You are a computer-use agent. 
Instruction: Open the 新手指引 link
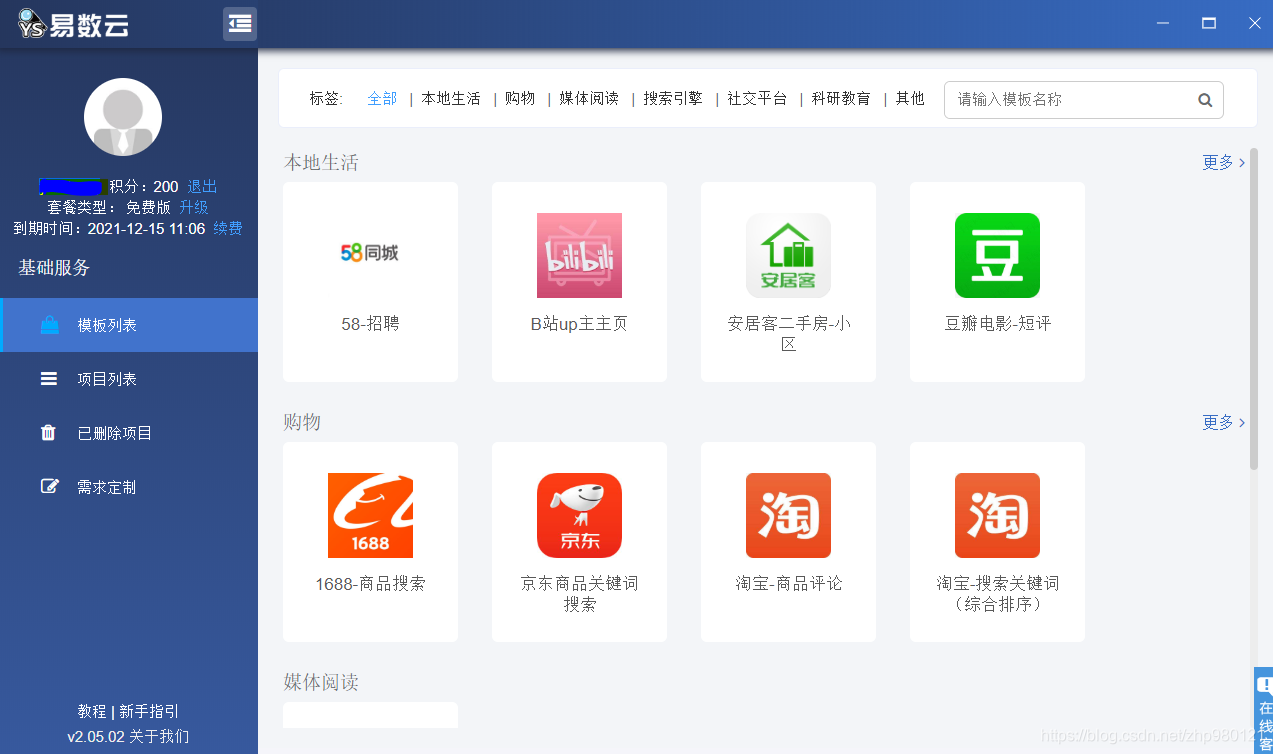[149, 712]
